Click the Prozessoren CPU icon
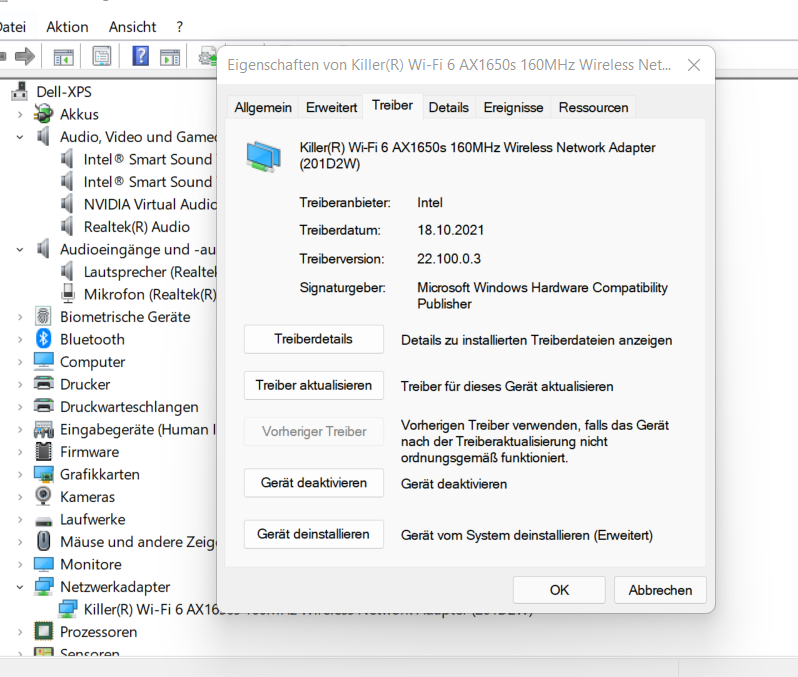Viewport: 798px width, 677px height. [44, 631]
